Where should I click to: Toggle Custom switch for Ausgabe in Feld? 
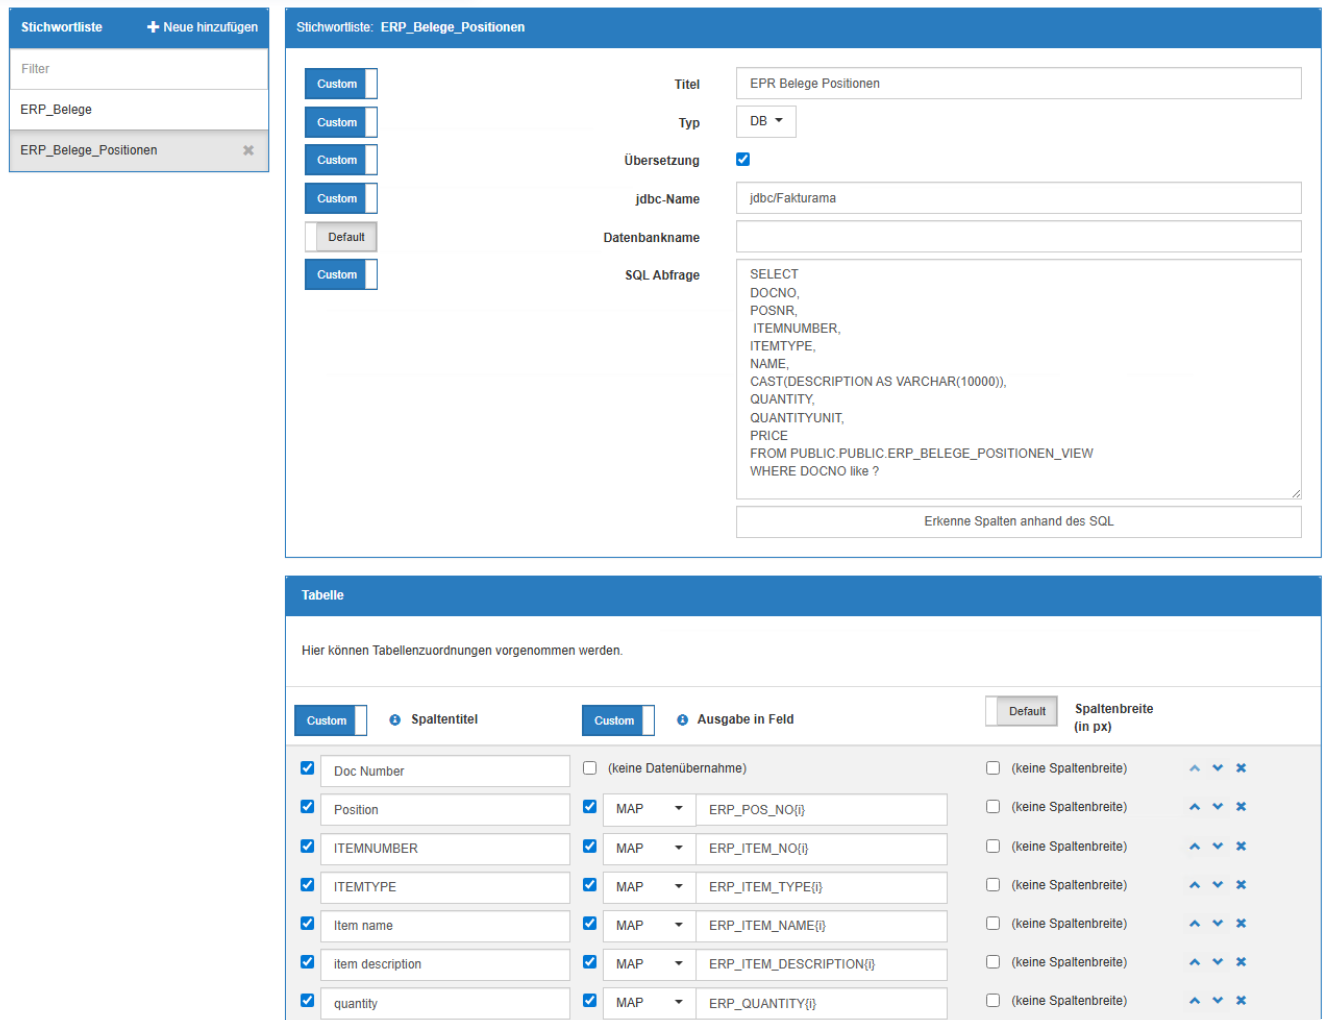[618, 720]
